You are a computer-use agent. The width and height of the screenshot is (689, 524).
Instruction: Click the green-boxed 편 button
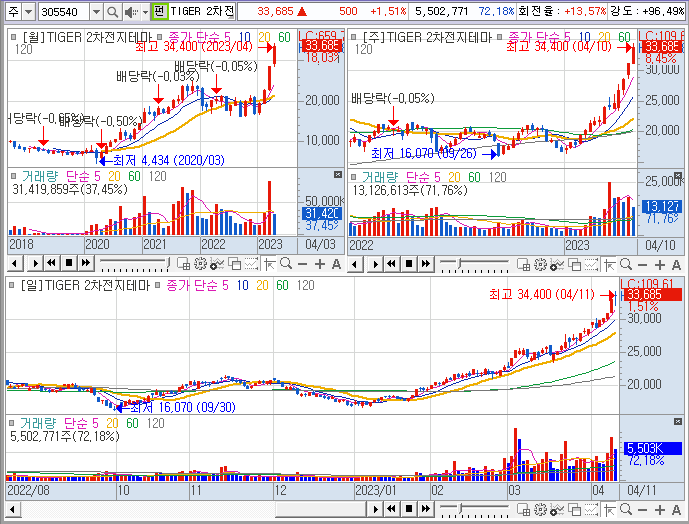(159, 11)
